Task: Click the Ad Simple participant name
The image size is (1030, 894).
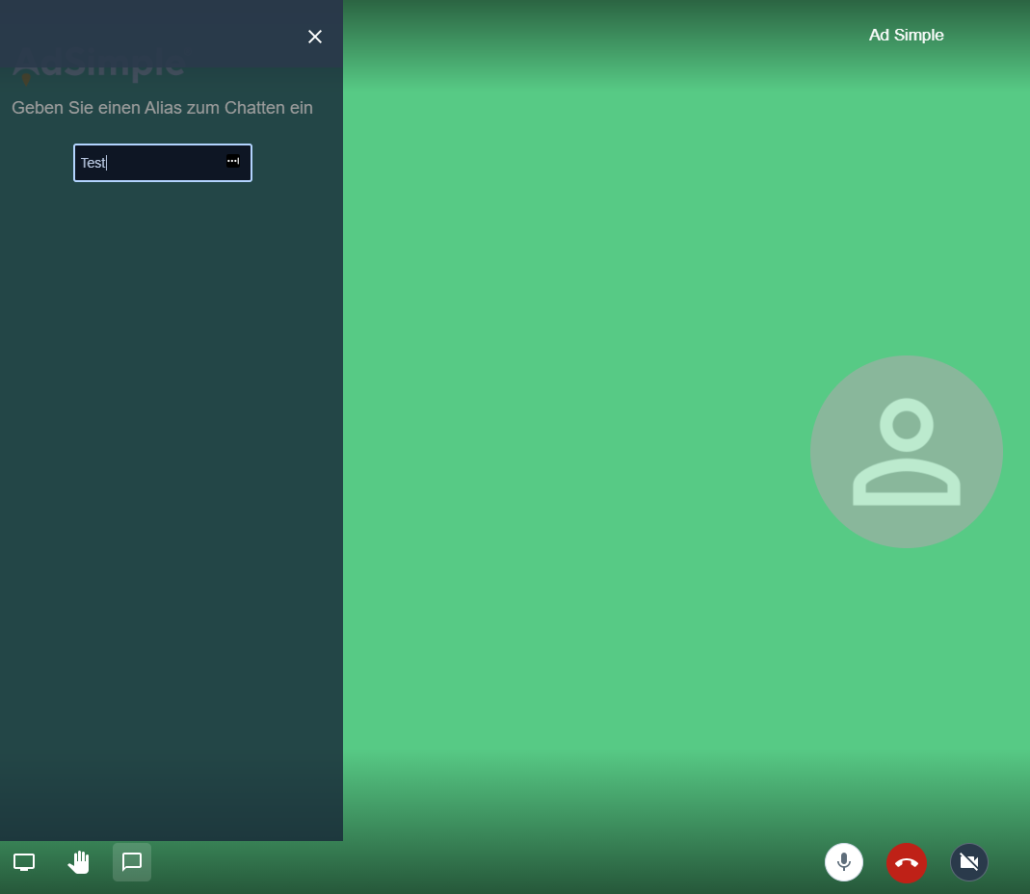Action: pos(906,35)
